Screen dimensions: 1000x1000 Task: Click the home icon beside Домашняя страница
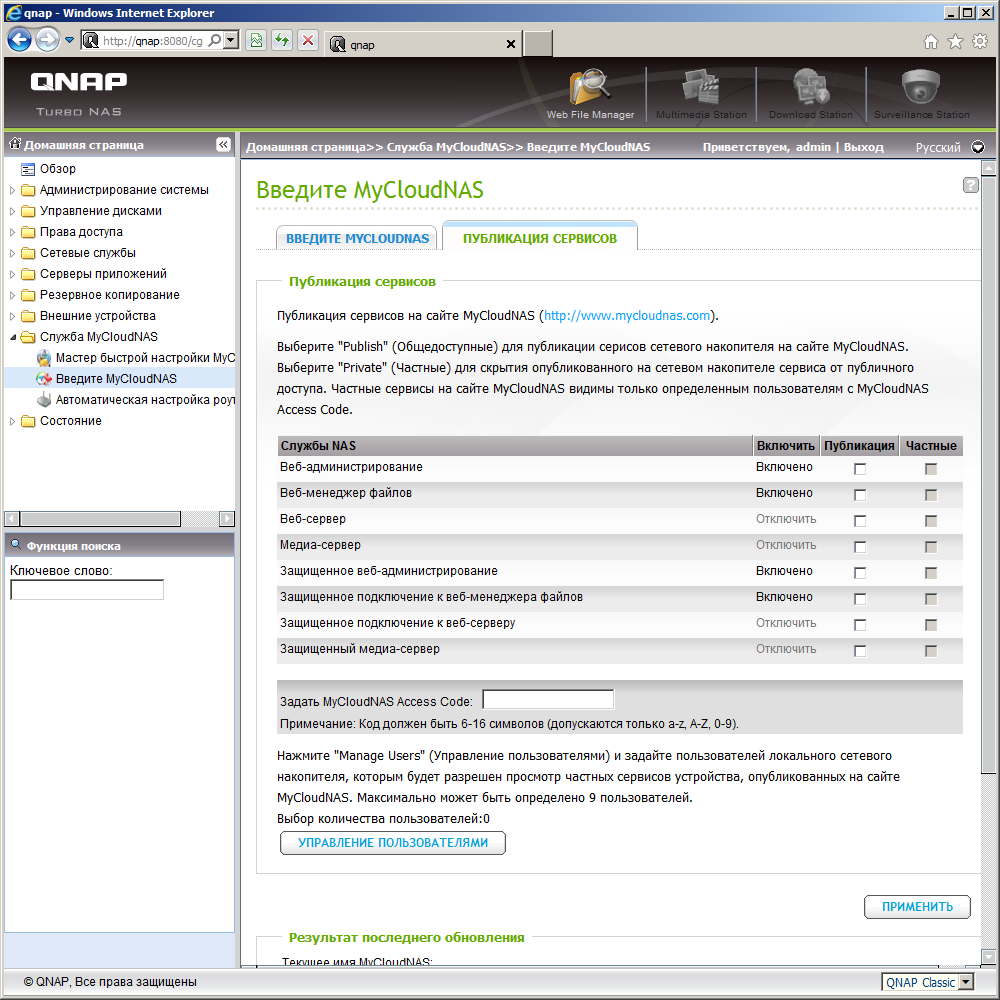pyautogui.click(x=15, y=144)
